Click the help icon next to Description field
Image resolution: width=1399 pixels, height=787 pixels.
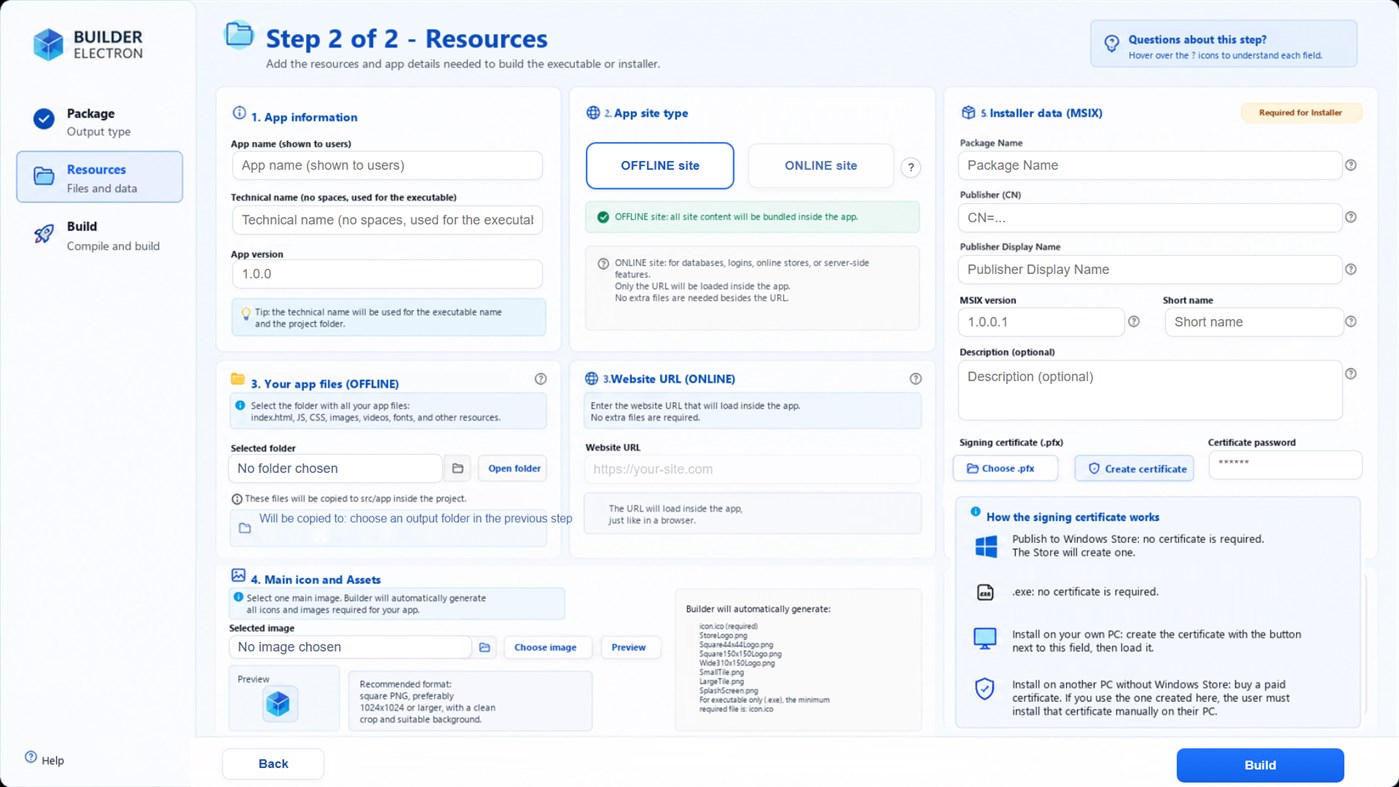click(x=1350, y=374)
